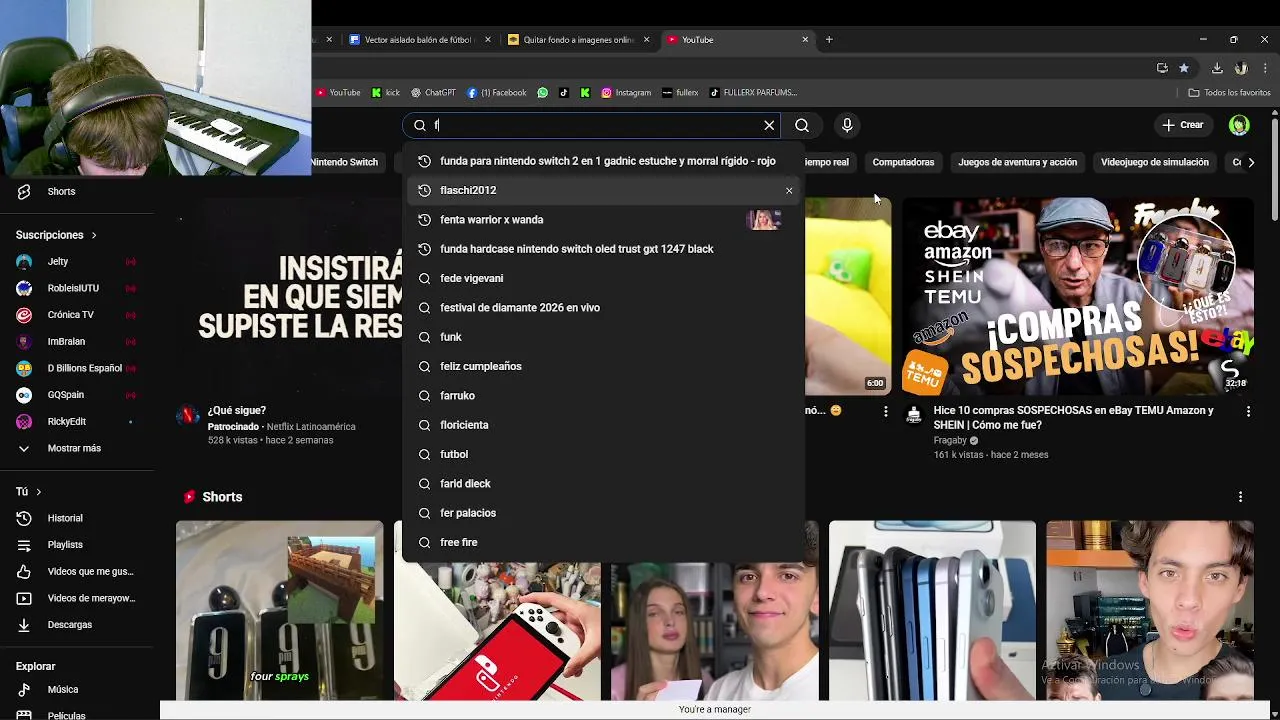Screen dimensions: 1280x720
Task: Open the kick bookmark
Action: coord(386,93)
